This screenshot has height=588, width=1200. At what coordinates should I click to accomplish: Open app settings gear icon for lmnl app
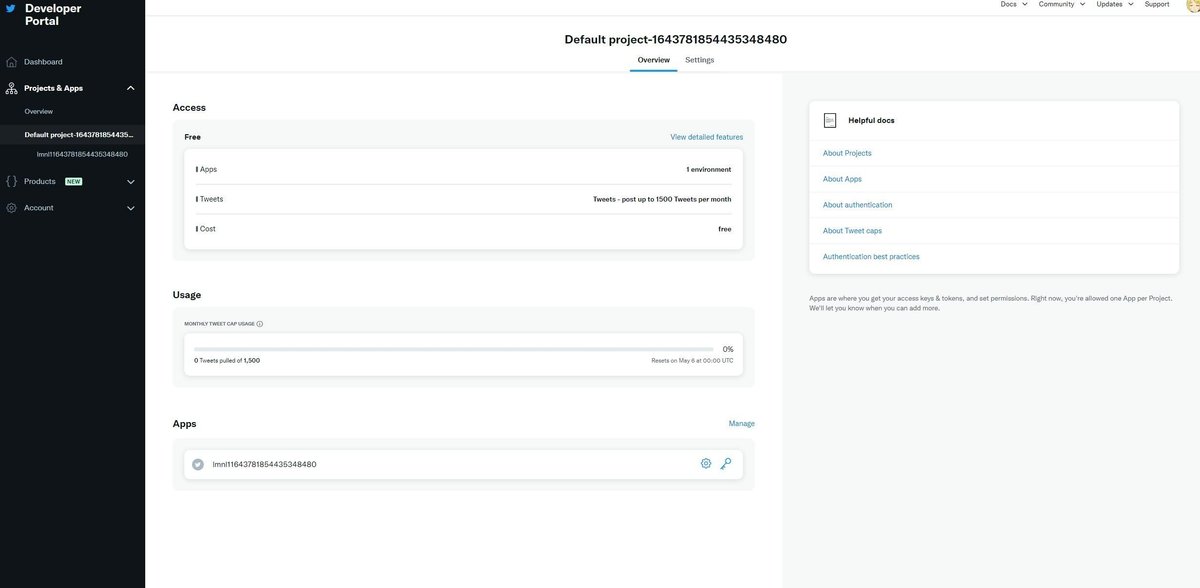pyautogui.click(x=706, y=464)
